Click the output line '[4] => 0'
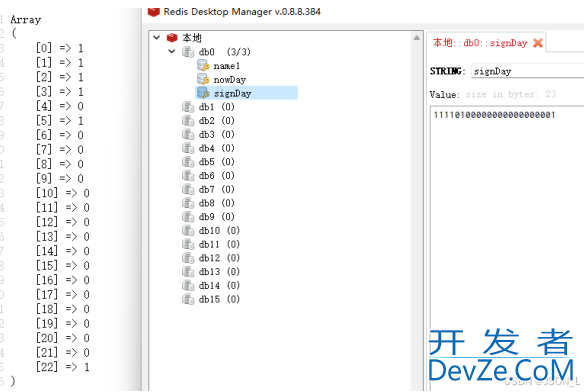 click(x=60, y=106)
